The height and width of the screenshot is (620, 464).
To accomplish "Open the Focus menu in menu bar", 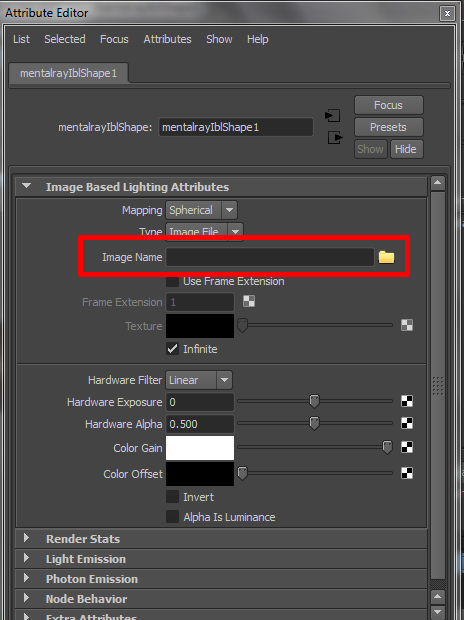I will (114, 39).
